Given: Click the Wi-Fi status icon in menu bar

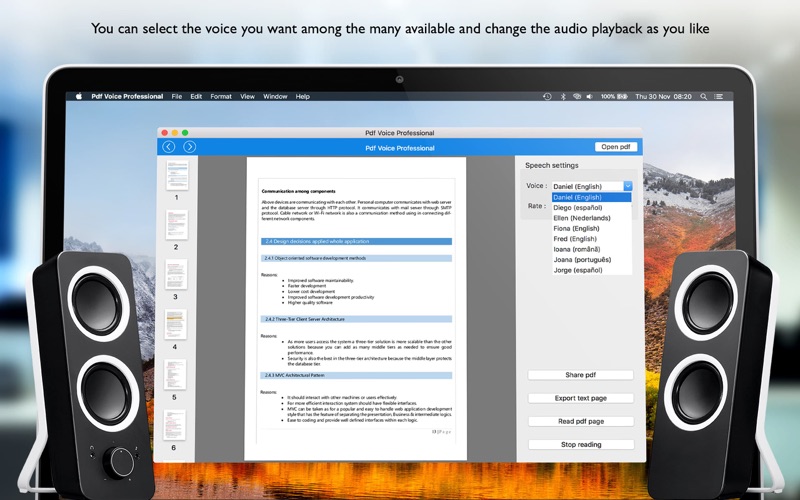Looking at the screenshot, I should click(x=576, y=97).
